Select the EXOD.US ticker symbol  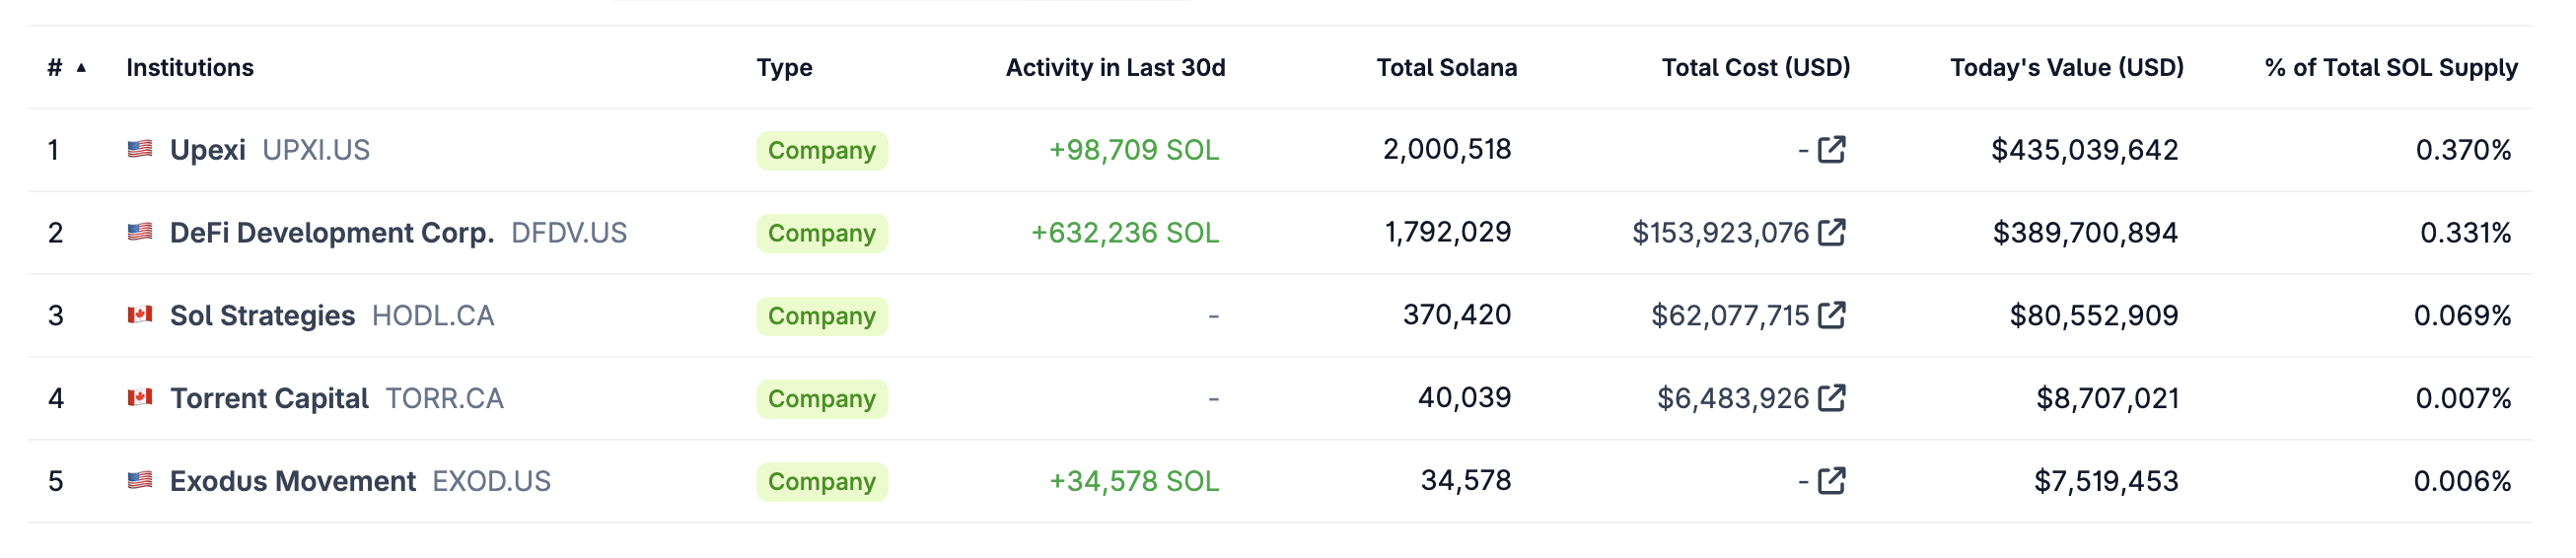point(491,482)
